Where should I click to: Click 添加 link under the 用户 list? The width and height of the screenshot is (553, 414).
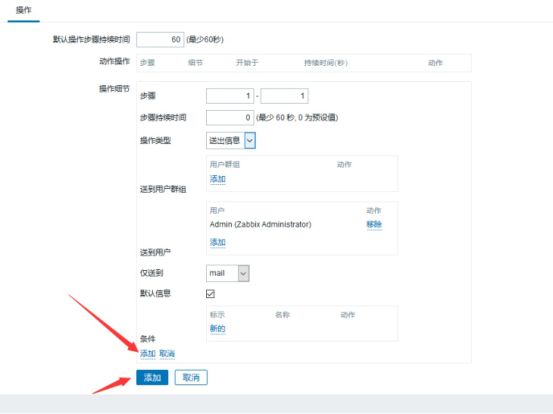click(x=218, y=242)
